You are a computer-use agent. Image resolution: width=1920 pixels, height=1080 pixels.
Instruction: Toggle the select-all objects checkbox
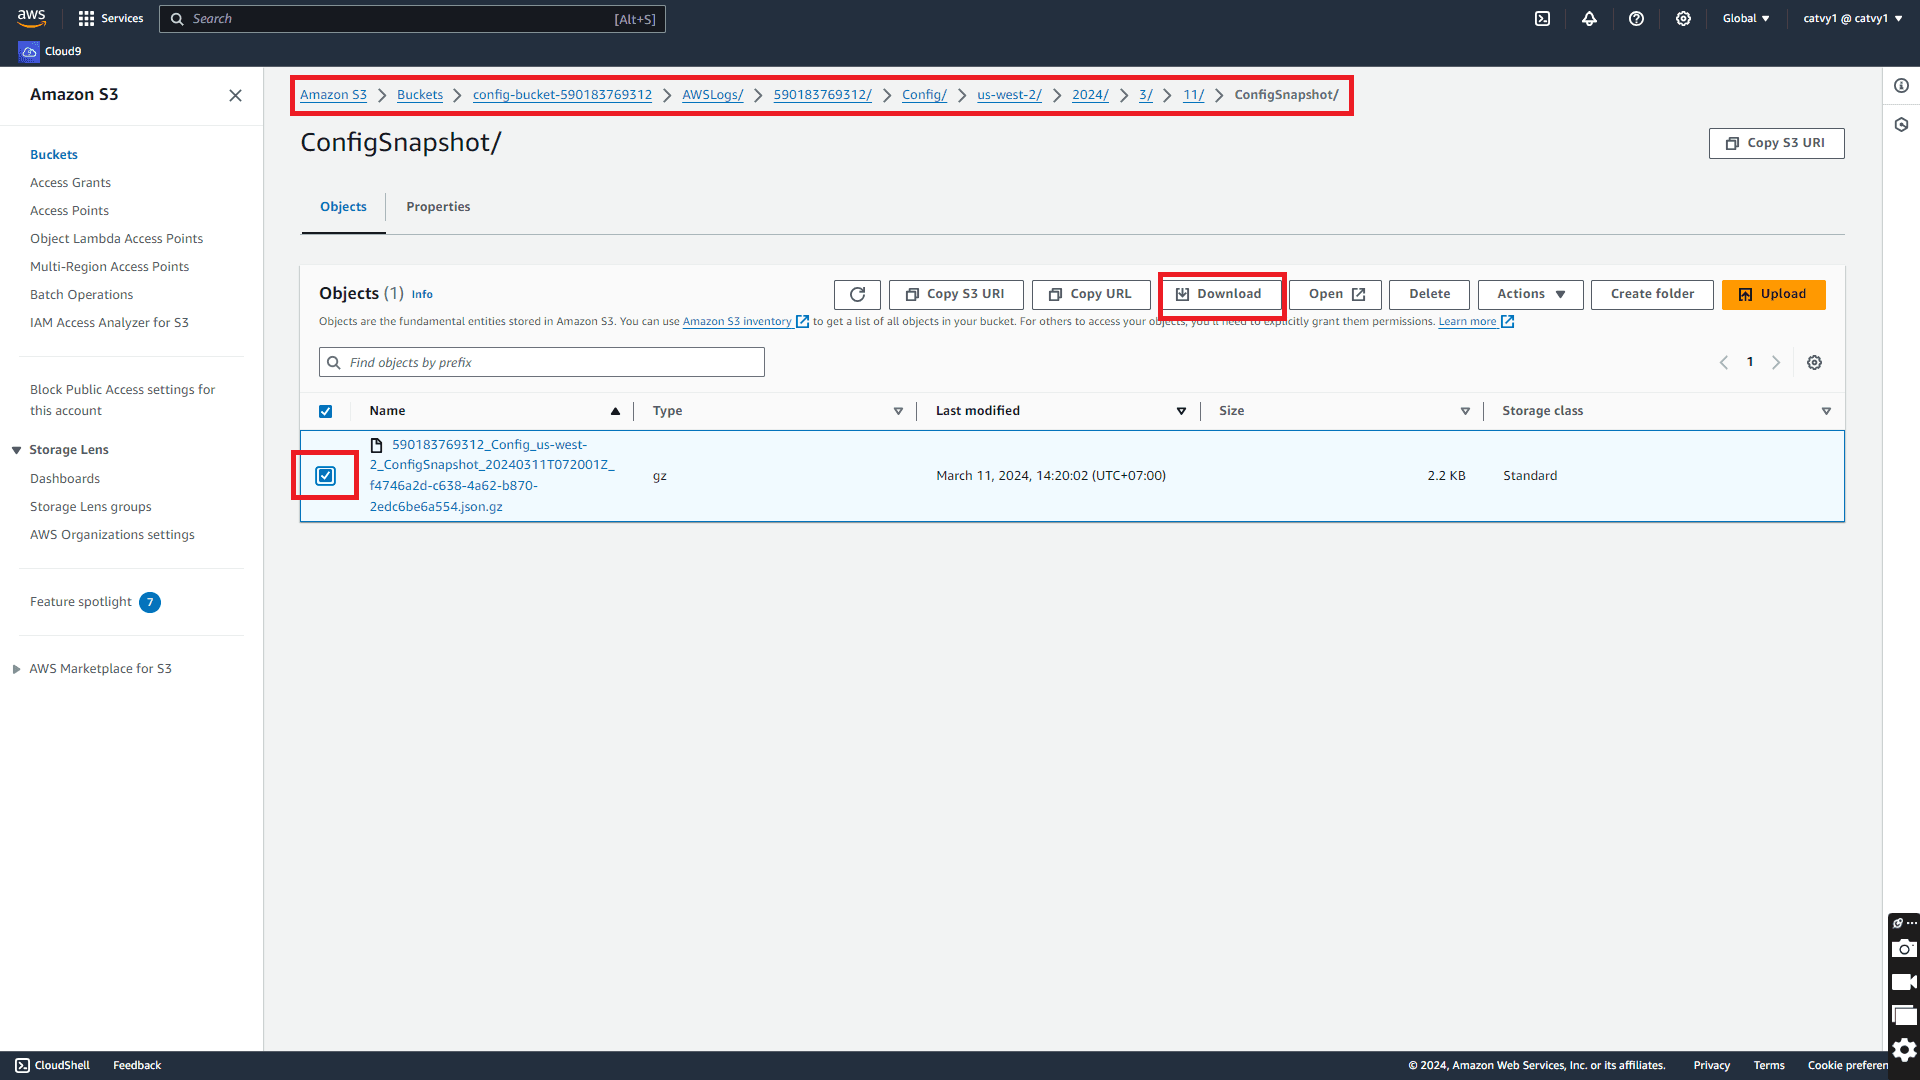(x=325, y=411)
